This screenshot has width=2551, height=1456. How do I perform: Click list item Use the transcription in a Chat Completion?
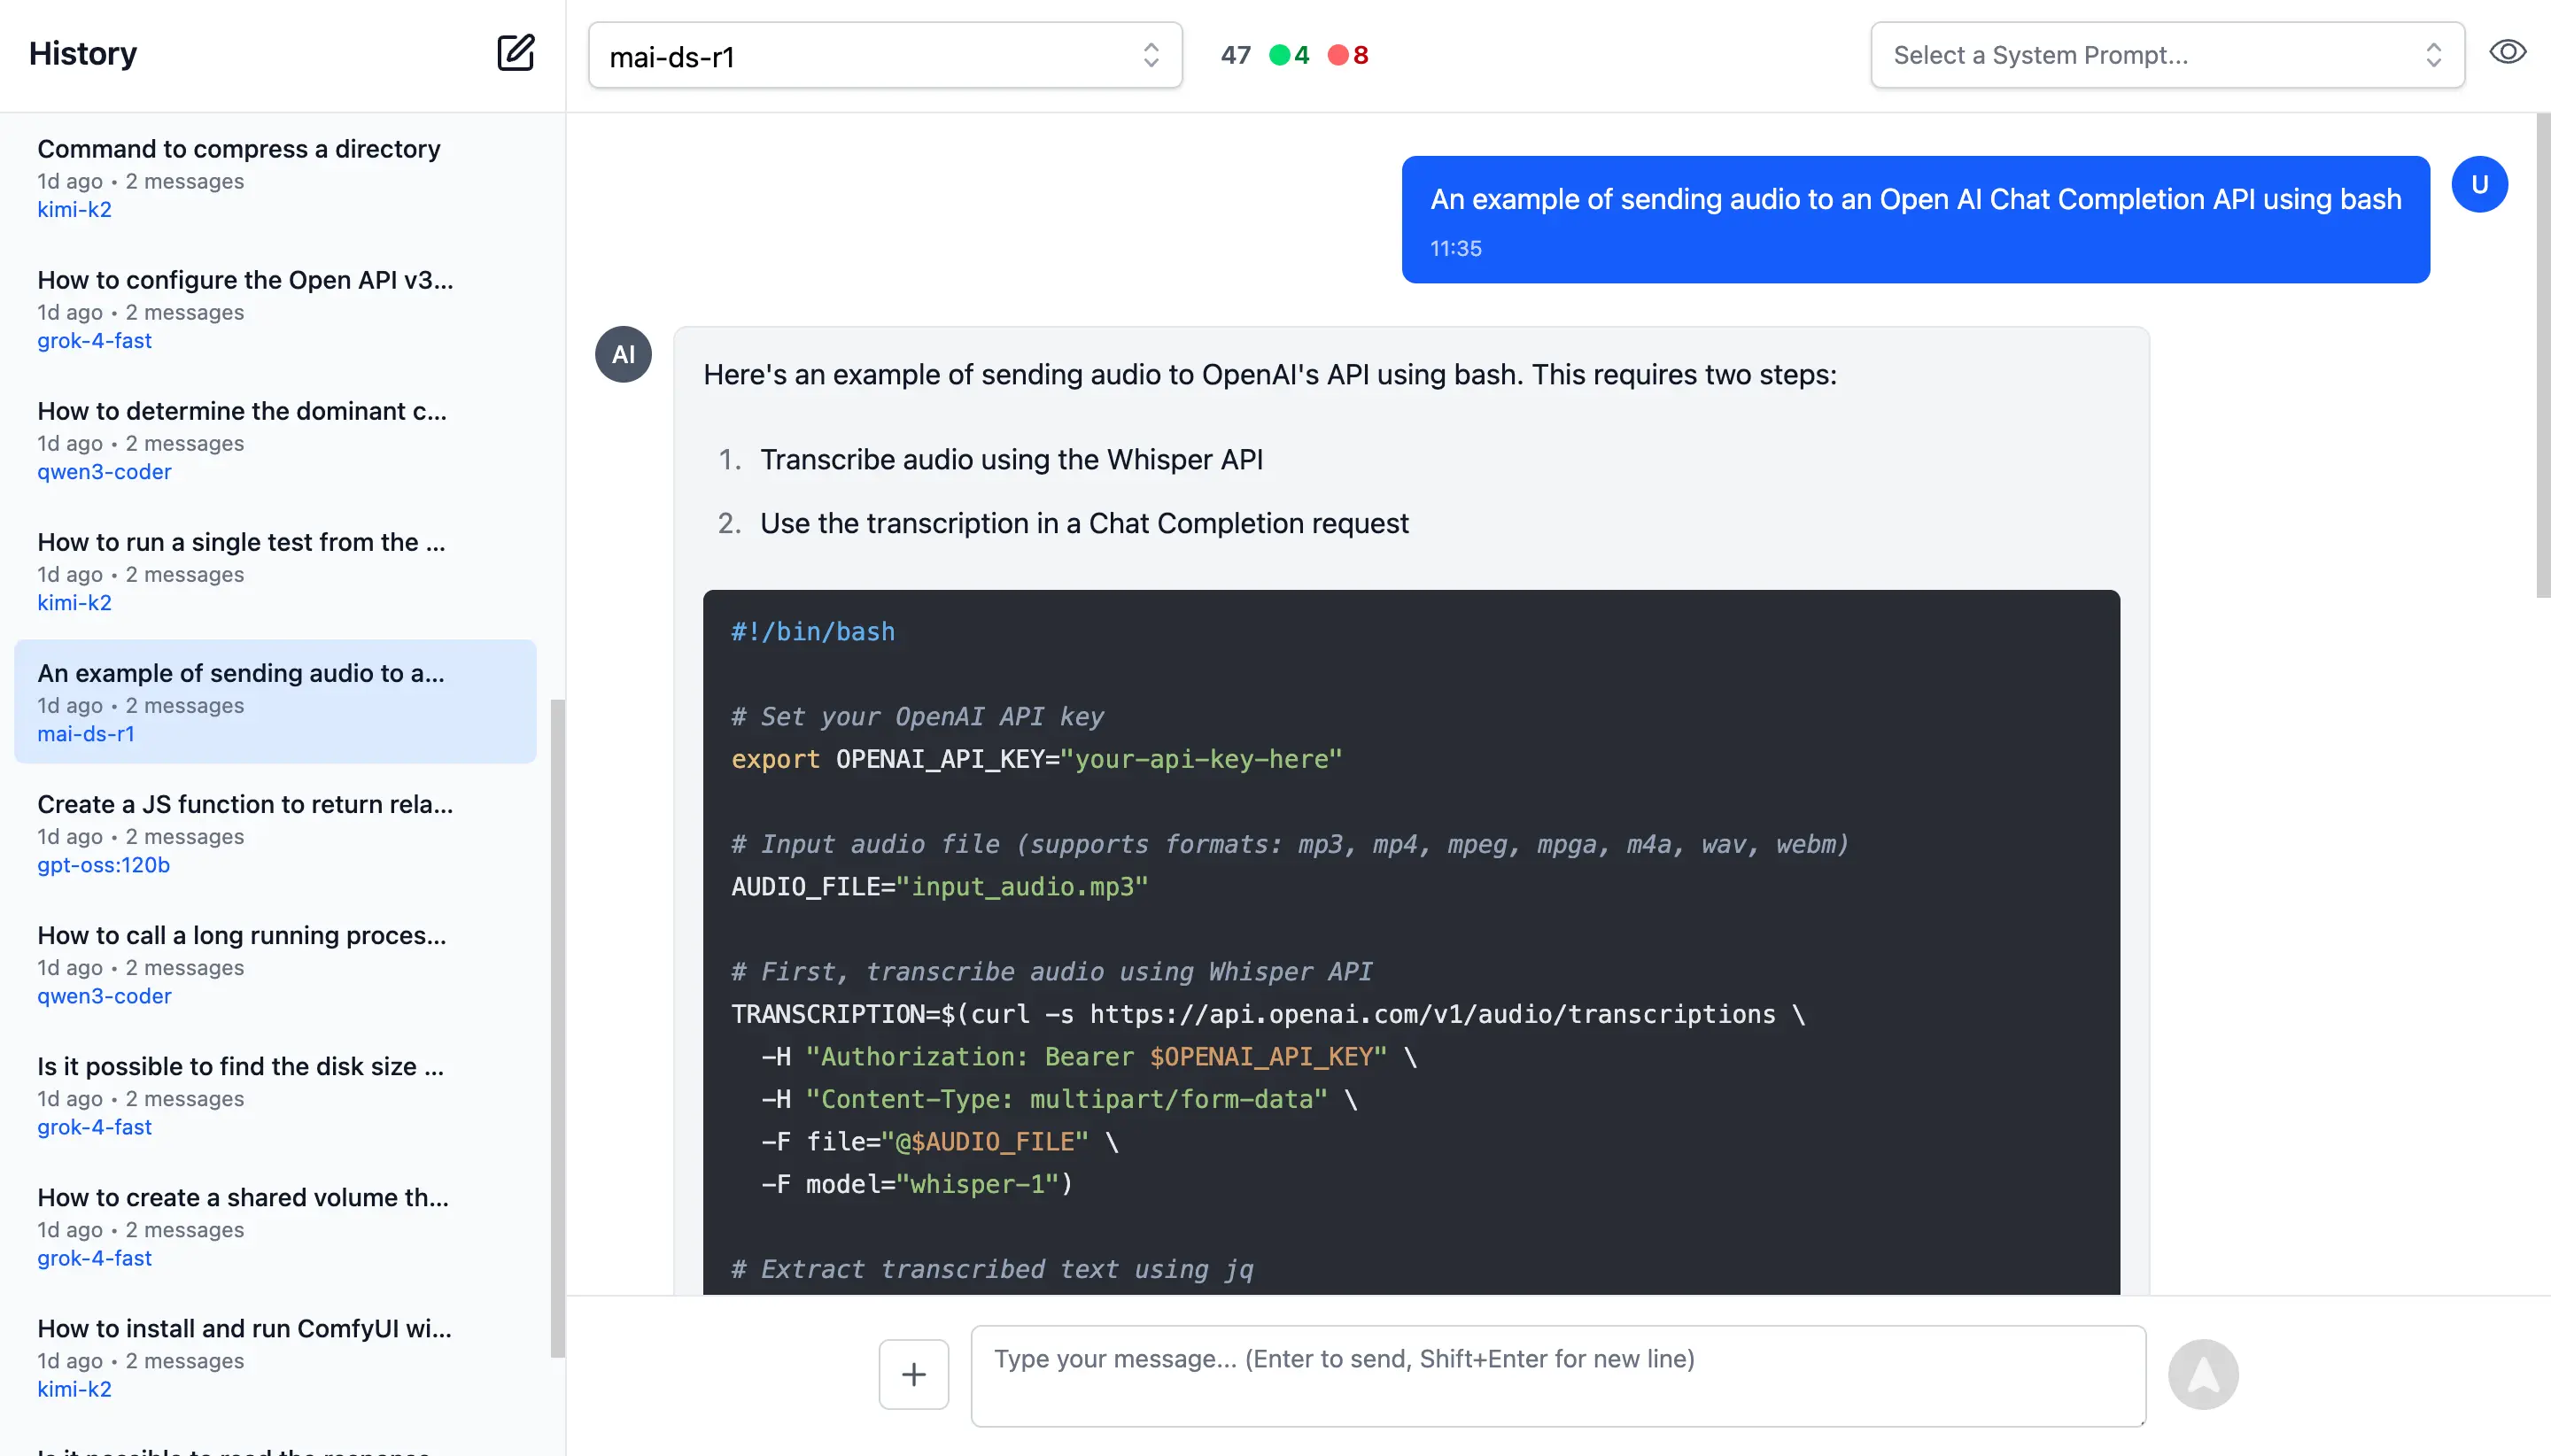pyautogui.click(x=1084, y=523)
